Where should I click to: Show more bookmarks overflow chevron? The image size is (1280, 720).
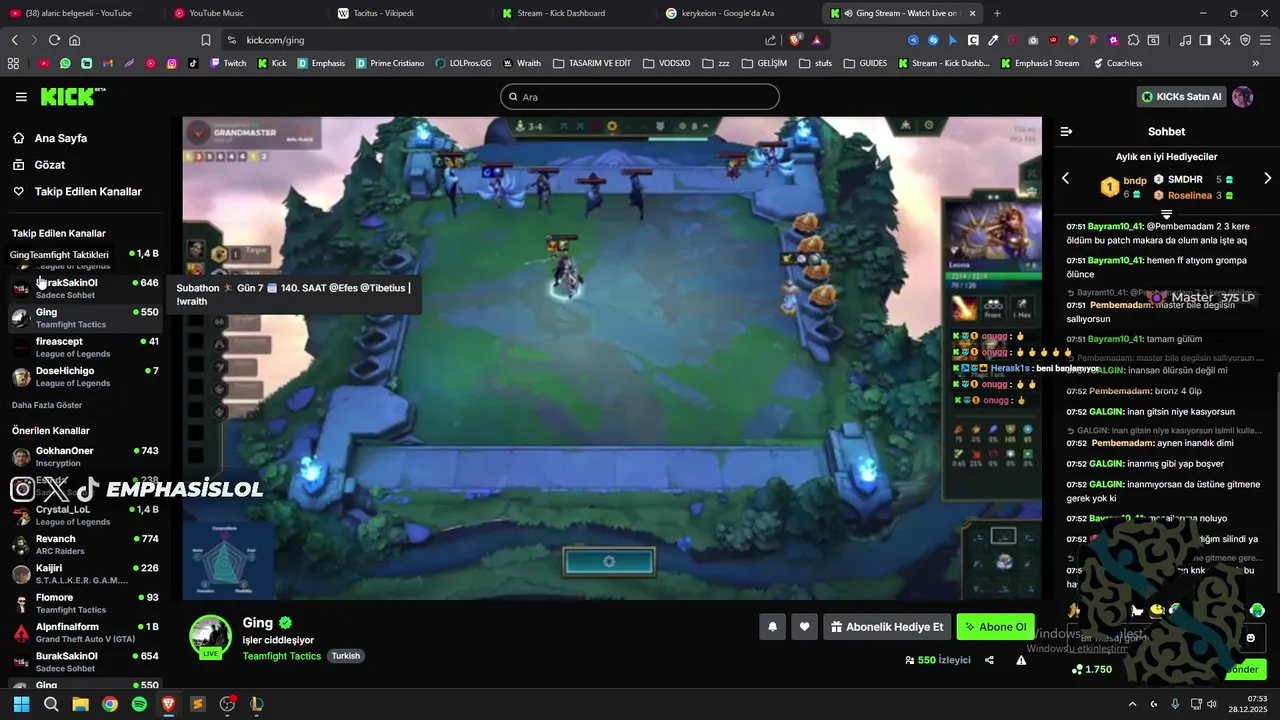point(1256,63)
